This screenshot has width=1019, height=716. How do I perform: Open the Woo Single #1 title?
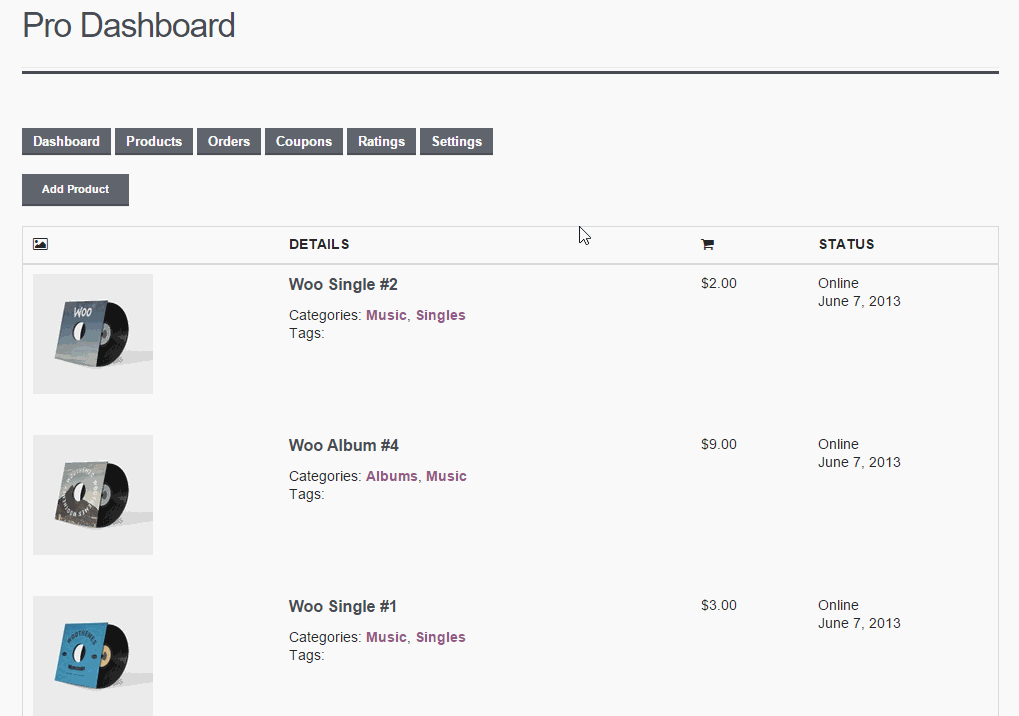coord(342,607)
